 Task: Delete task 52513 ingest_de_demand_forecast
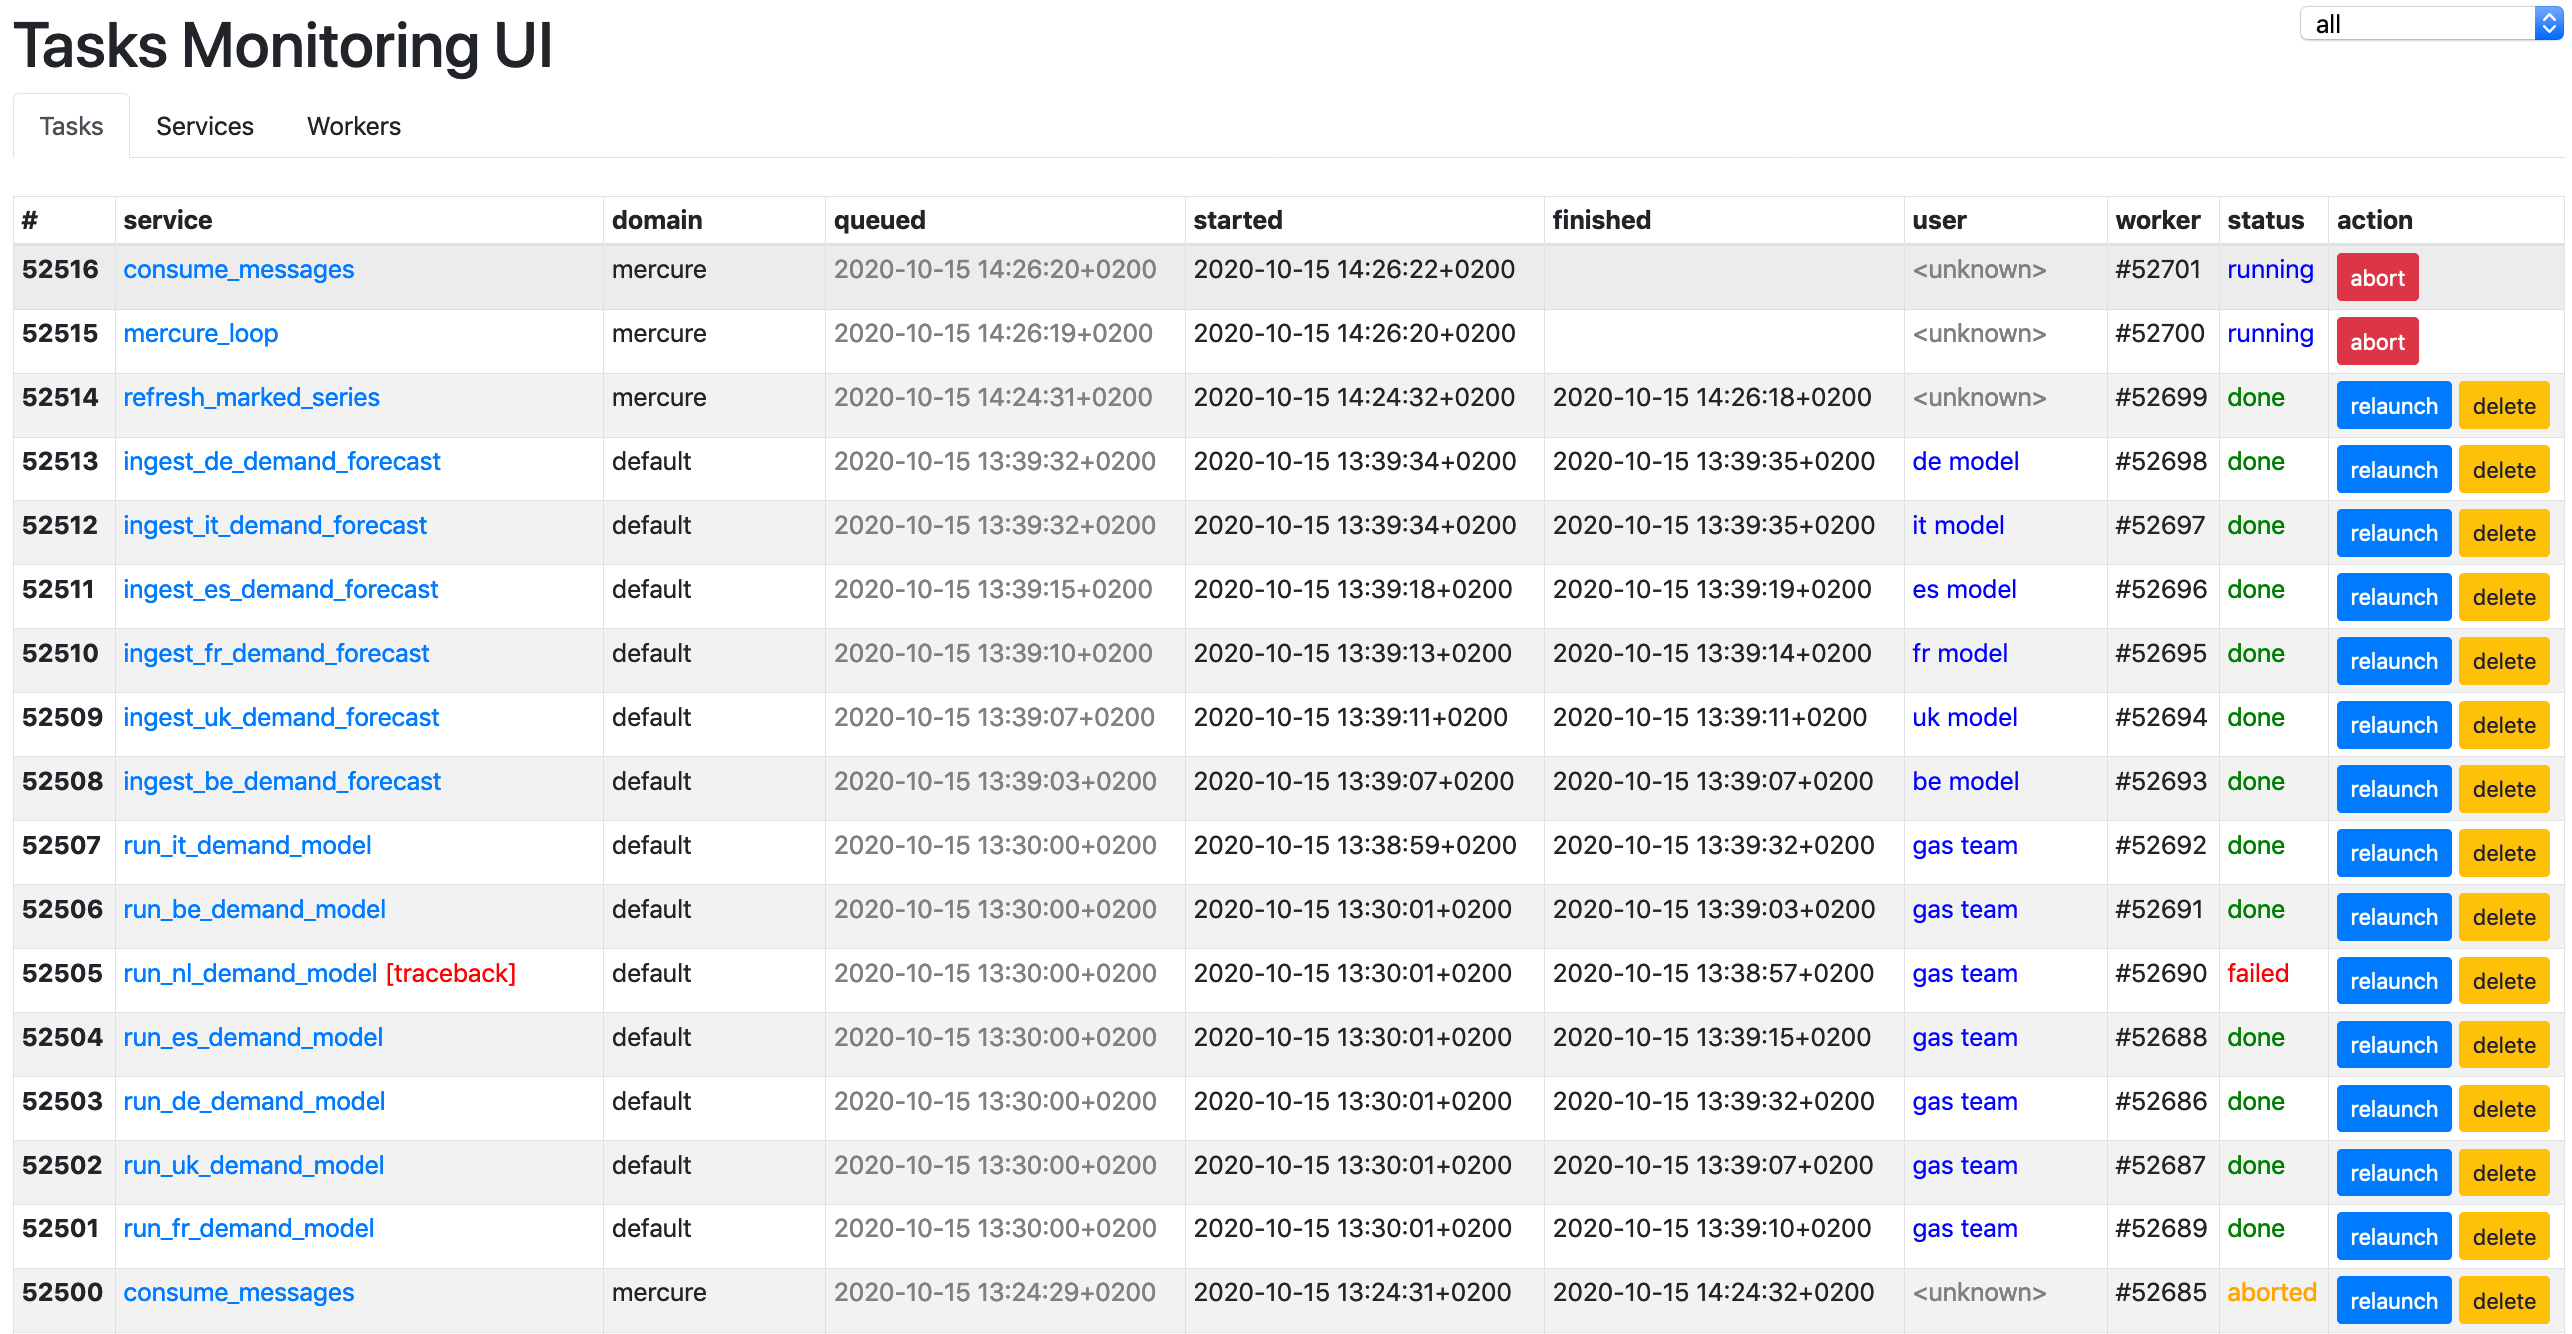2503,470
